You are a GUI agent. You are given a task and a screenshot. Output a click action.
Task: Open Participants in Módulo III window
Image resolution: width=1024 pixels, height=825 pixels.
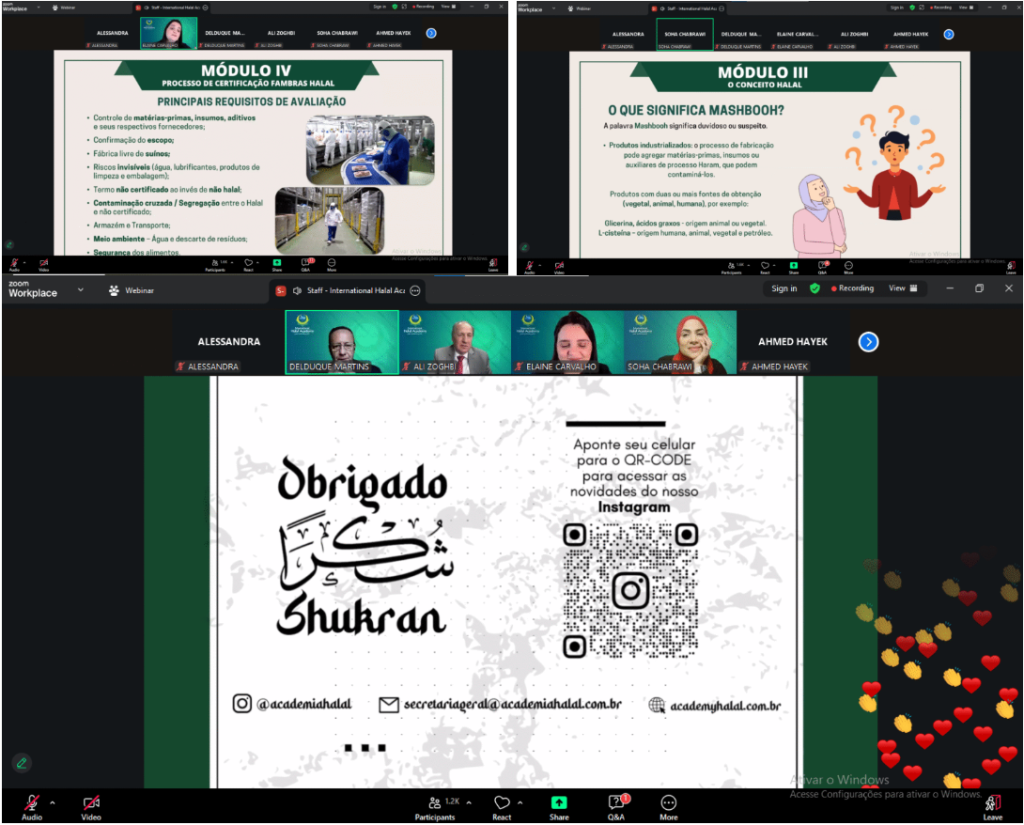coord(731,267)
